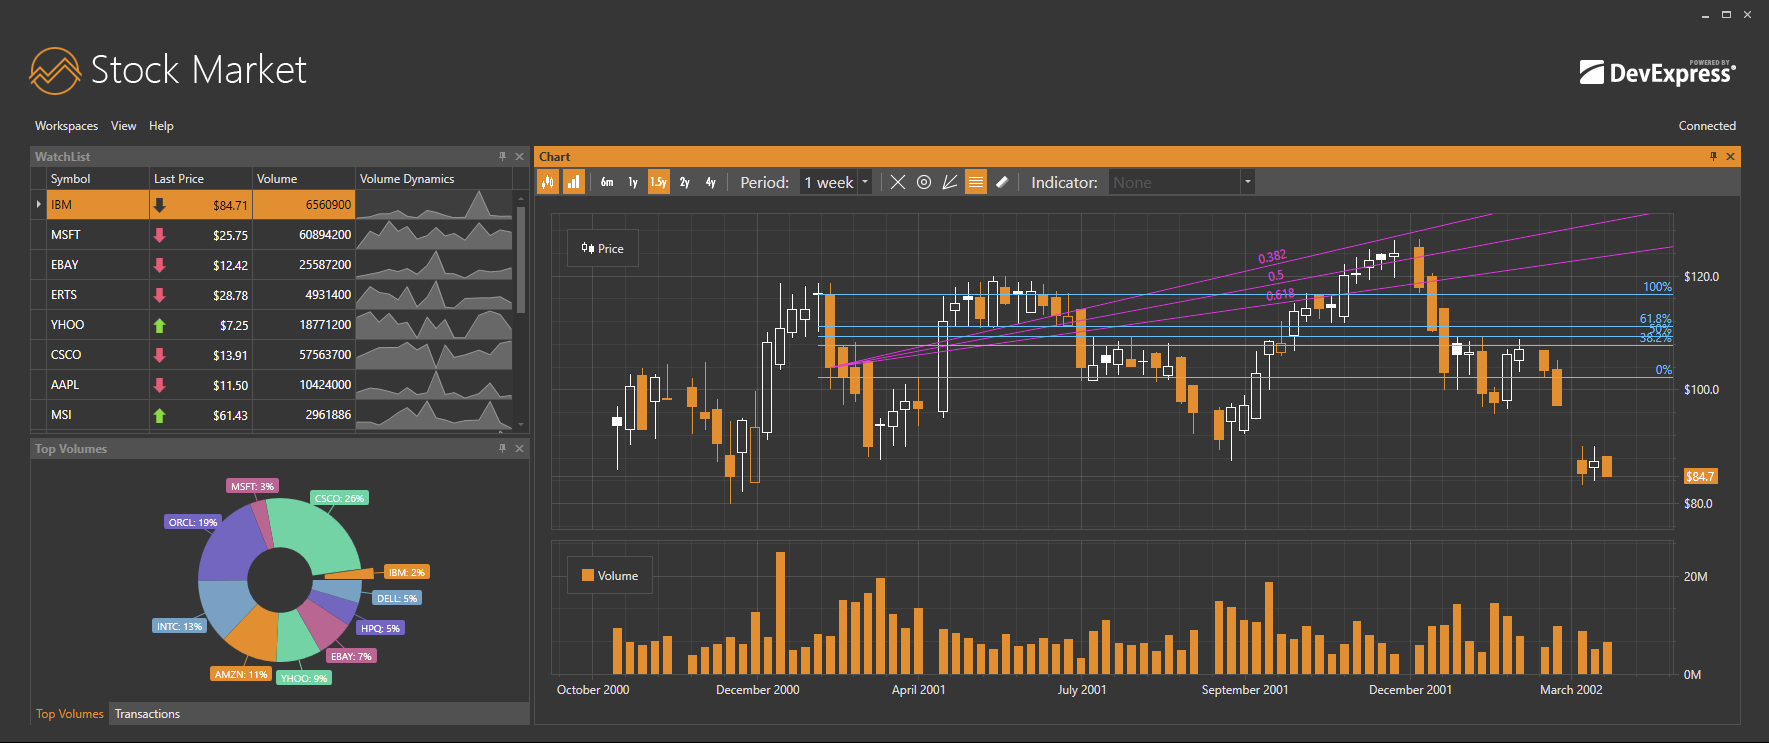Screen dimensions: 1769x743
Task: Click the Volume legend marker
Action: tap(588, 575)
